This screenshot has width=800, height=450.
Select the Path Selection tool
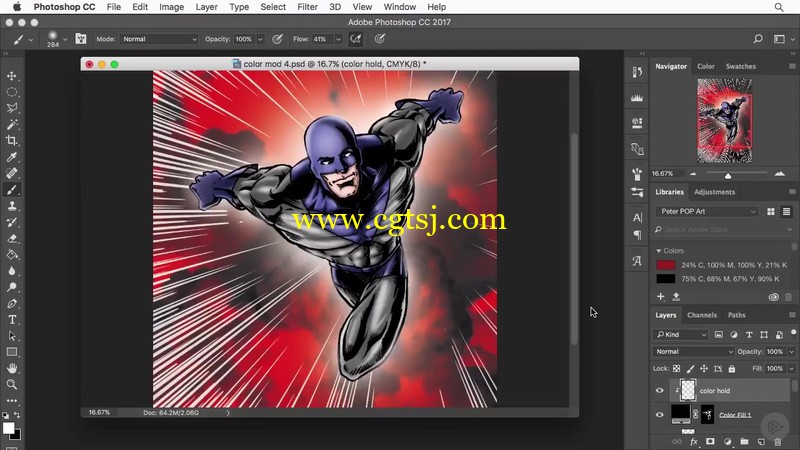point(12,336)
